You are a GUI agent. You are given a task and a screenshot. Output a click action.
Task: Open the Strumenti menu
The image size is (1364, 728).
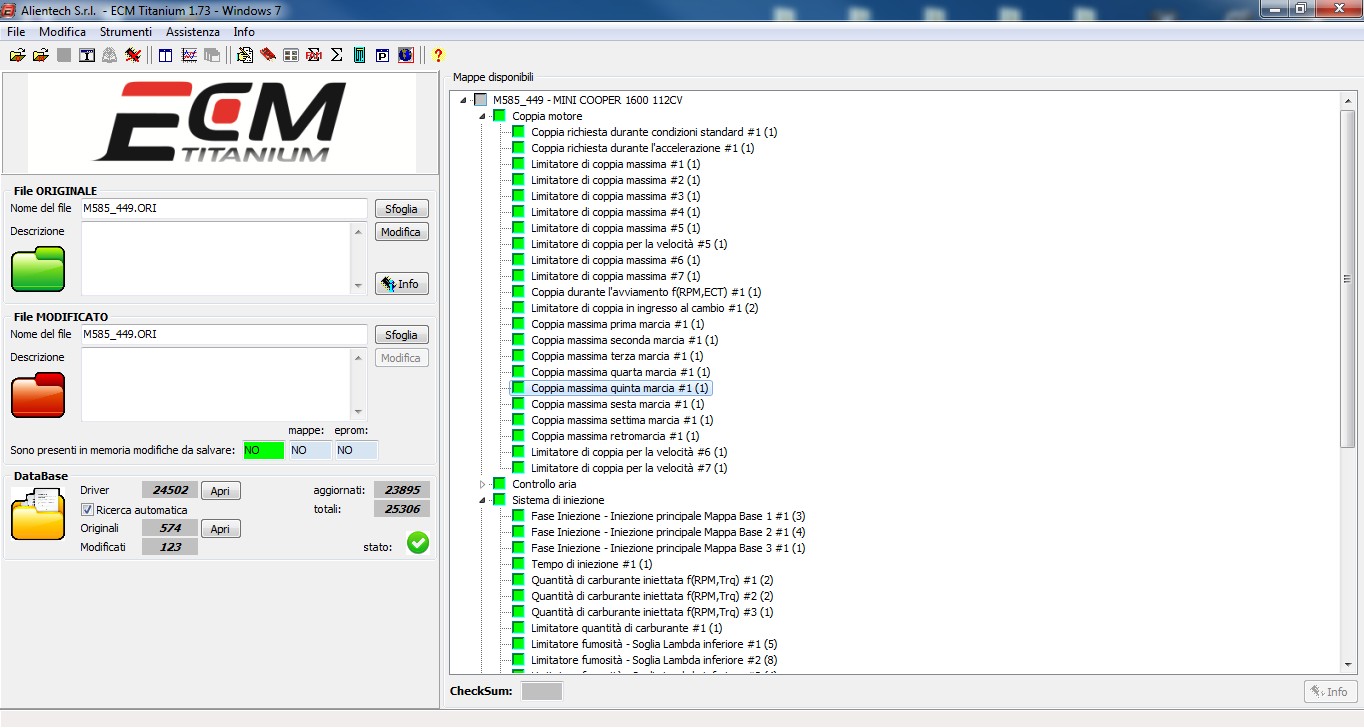pos(125,32)
